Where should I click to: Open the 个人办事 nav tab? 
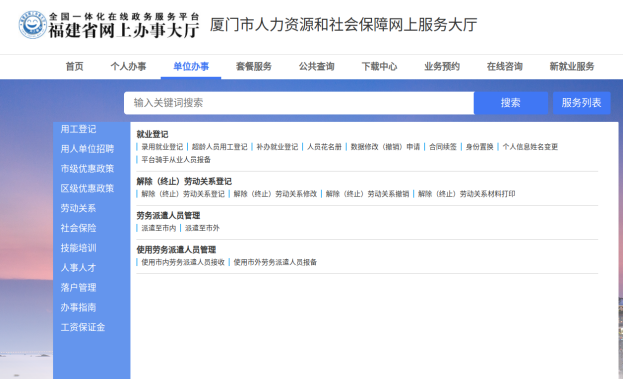[x=128, y=66]
